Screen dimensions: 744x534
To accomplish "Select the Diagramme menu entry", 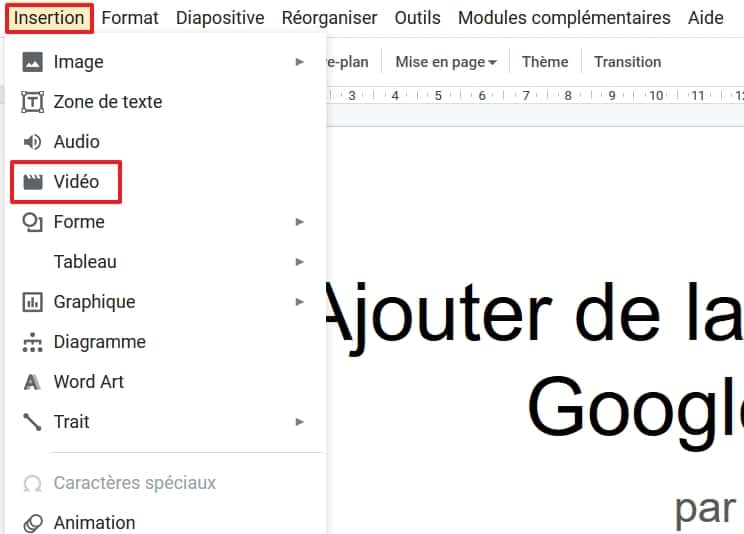I will (x=166, y=342).
